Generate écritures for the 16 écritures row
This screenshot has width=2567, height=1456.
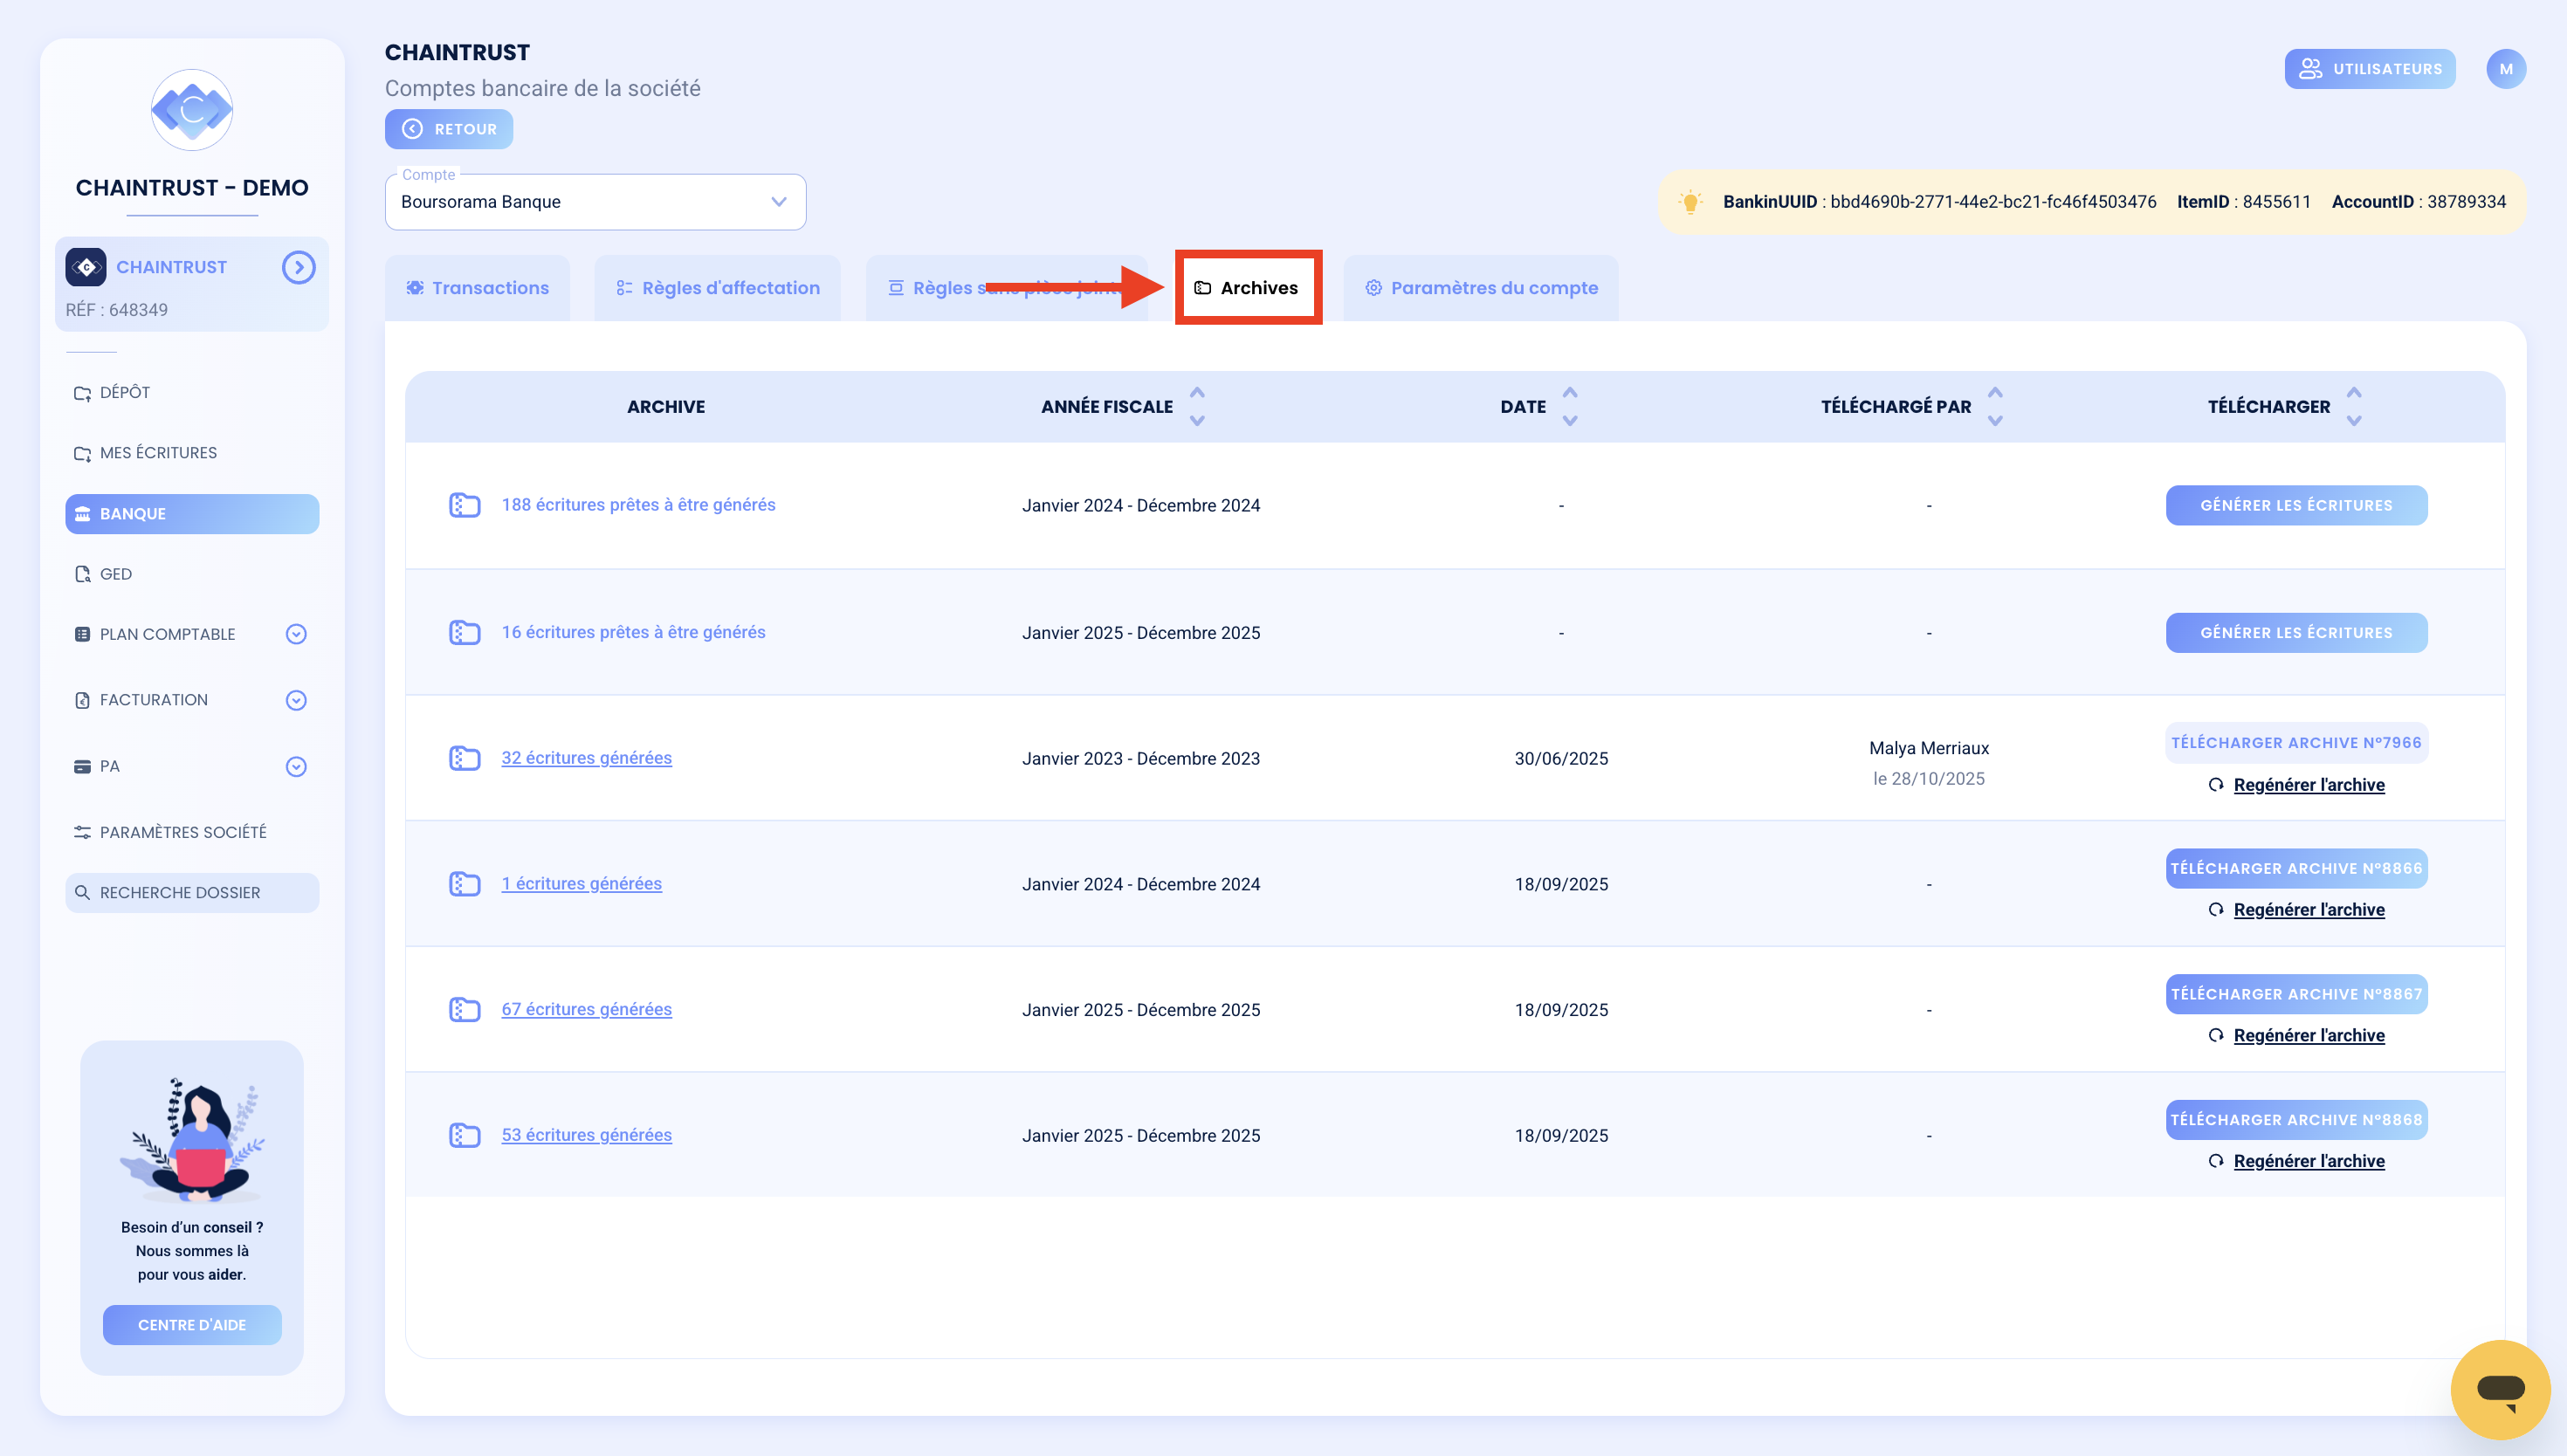point(2296,633)
